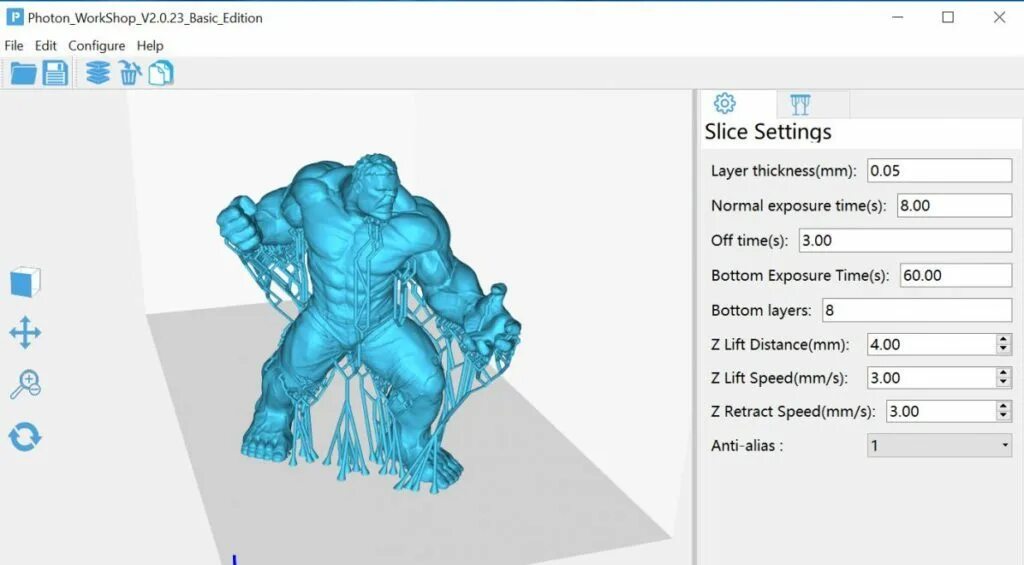This screenshot has width=1024, height=565.
Task: Maximize the Photon WorkShop window
Action: coord(948,18)
